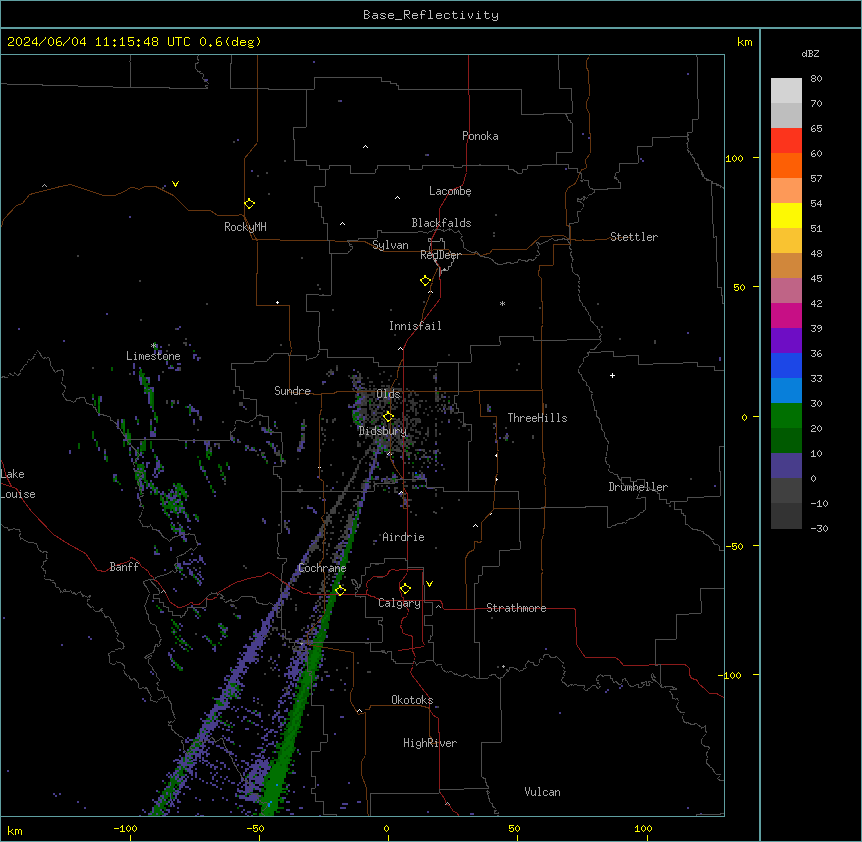Screen dimensions: 862x842
Task: Select the Olds label
Action: tap(388, 394)
